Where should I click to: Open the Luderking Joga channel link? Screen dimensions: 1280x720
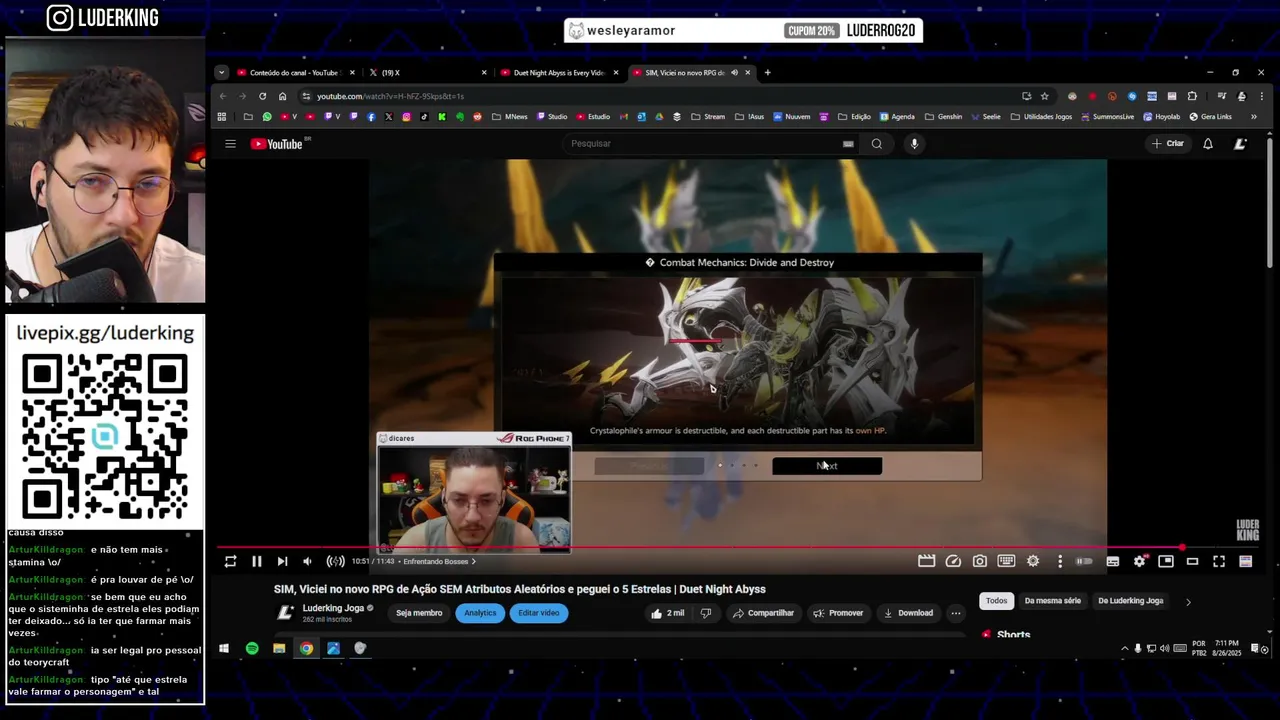point(333,608)
